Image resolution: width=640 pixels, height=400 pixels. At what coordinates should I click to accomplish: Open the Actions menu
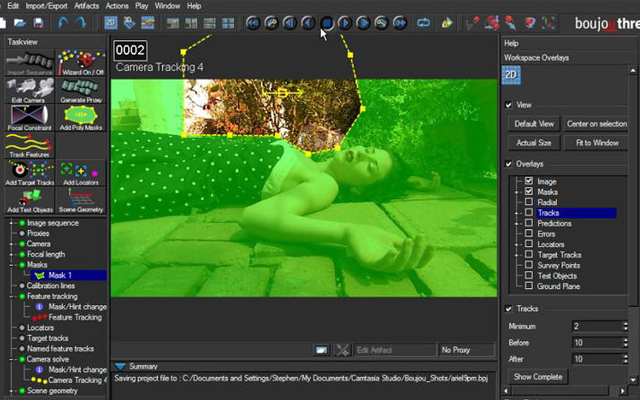tap(117, 6)
